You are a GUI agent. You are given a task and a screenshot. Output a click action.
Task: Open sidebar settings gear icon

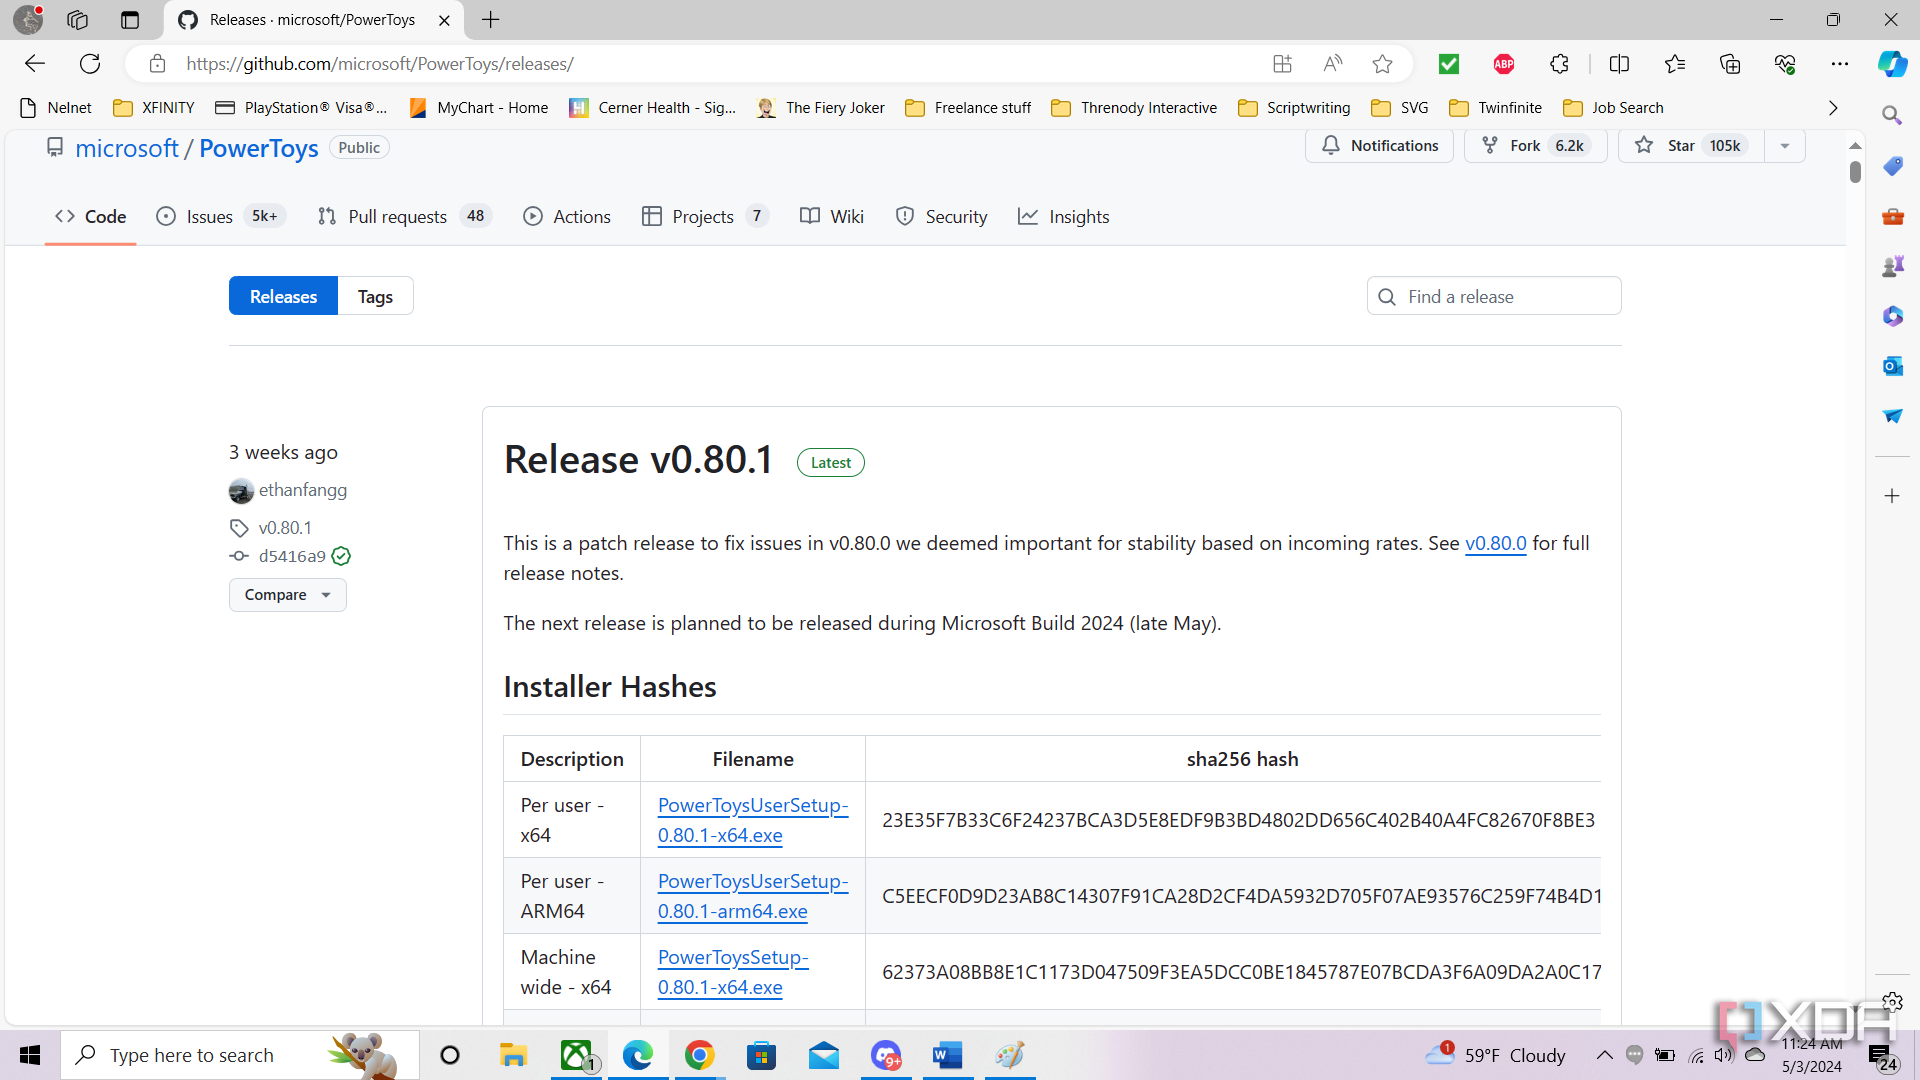point(1892,1001)
